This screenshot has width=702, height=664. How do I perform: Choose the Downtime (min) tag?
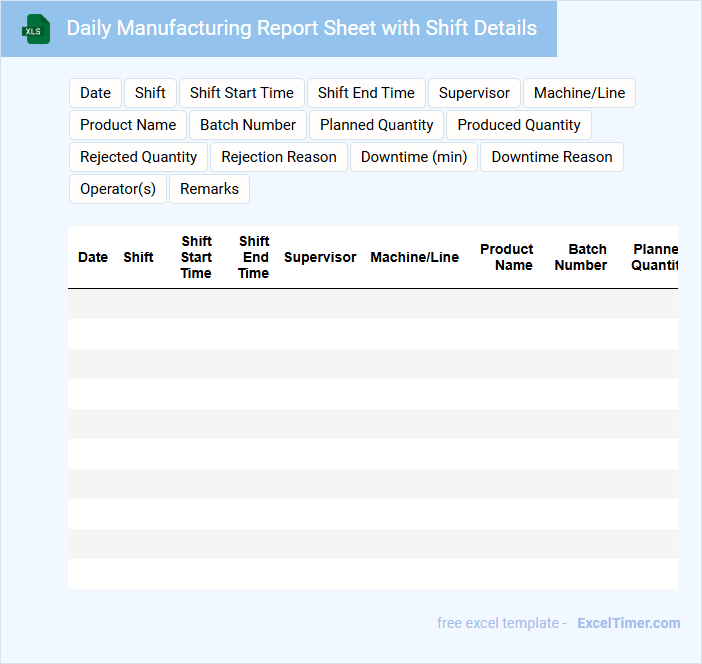click(414, 157)
